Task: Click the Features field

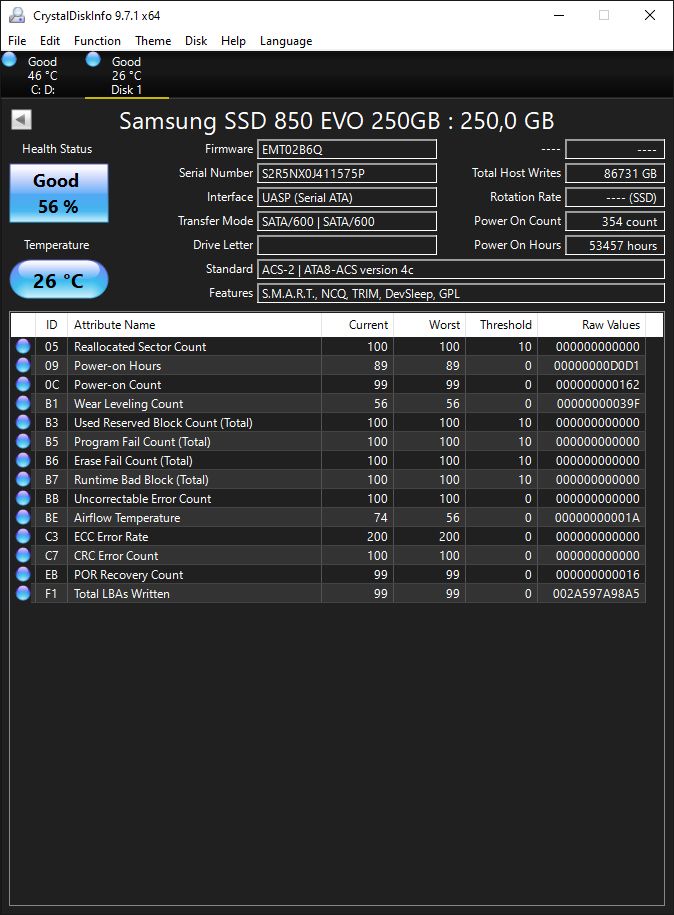Action: 461,294
